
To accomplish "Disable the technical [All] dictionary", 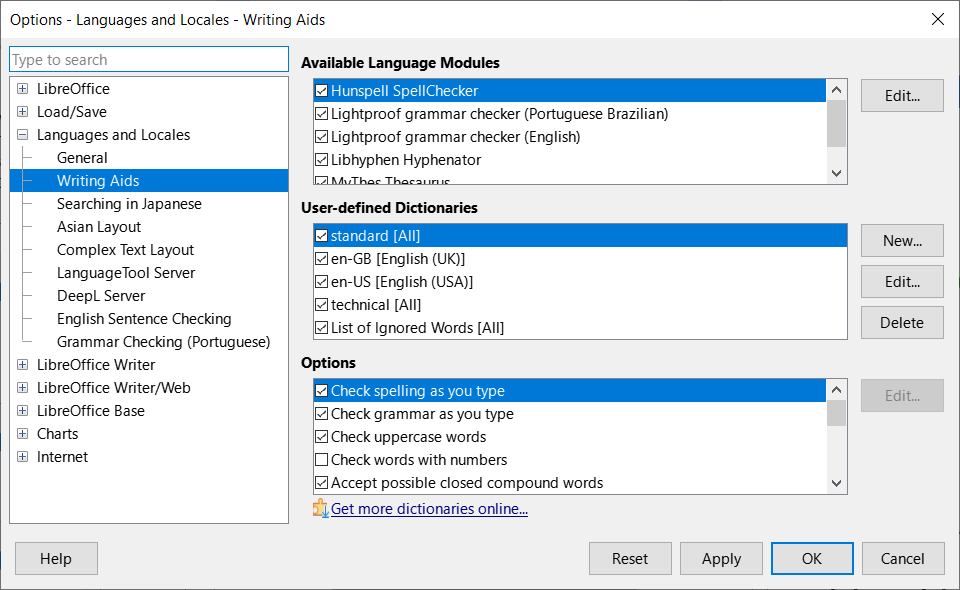I will [x=322, y=304].
